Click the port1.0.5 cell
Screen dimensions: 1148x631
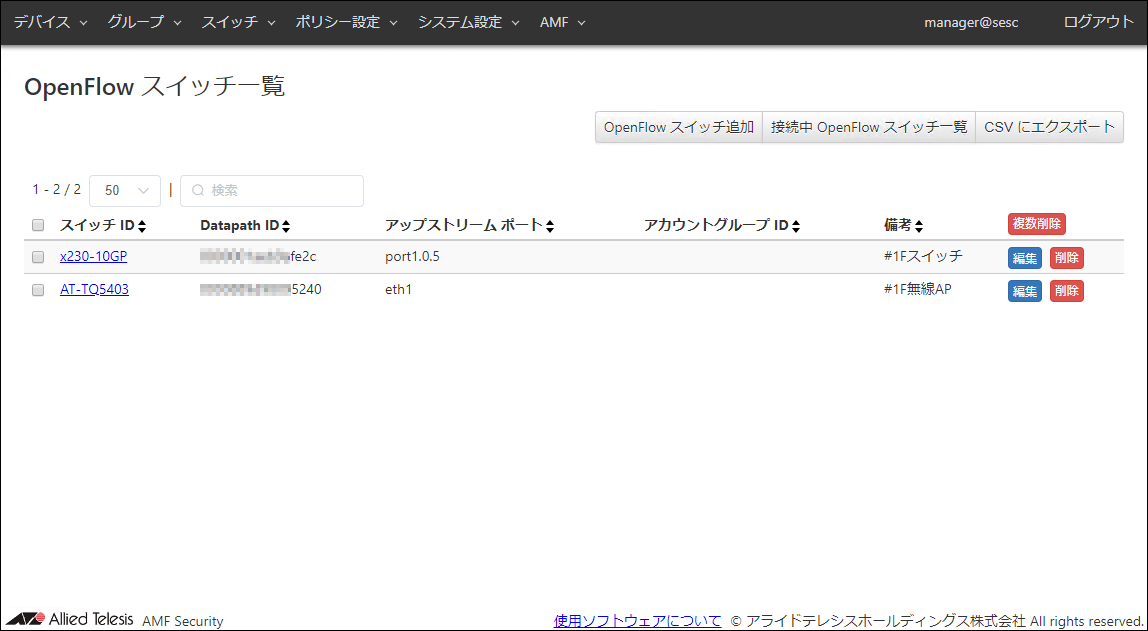(412, 257)
